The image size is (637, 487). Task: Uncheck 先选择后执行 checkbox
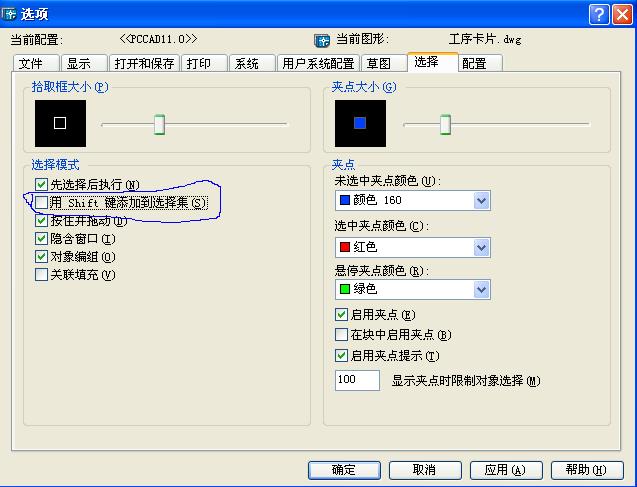click(41, 184)
